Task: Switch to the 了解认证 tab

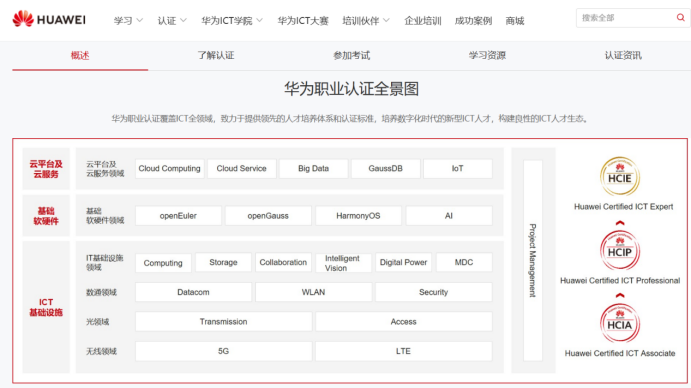Action: click(216, 56)
